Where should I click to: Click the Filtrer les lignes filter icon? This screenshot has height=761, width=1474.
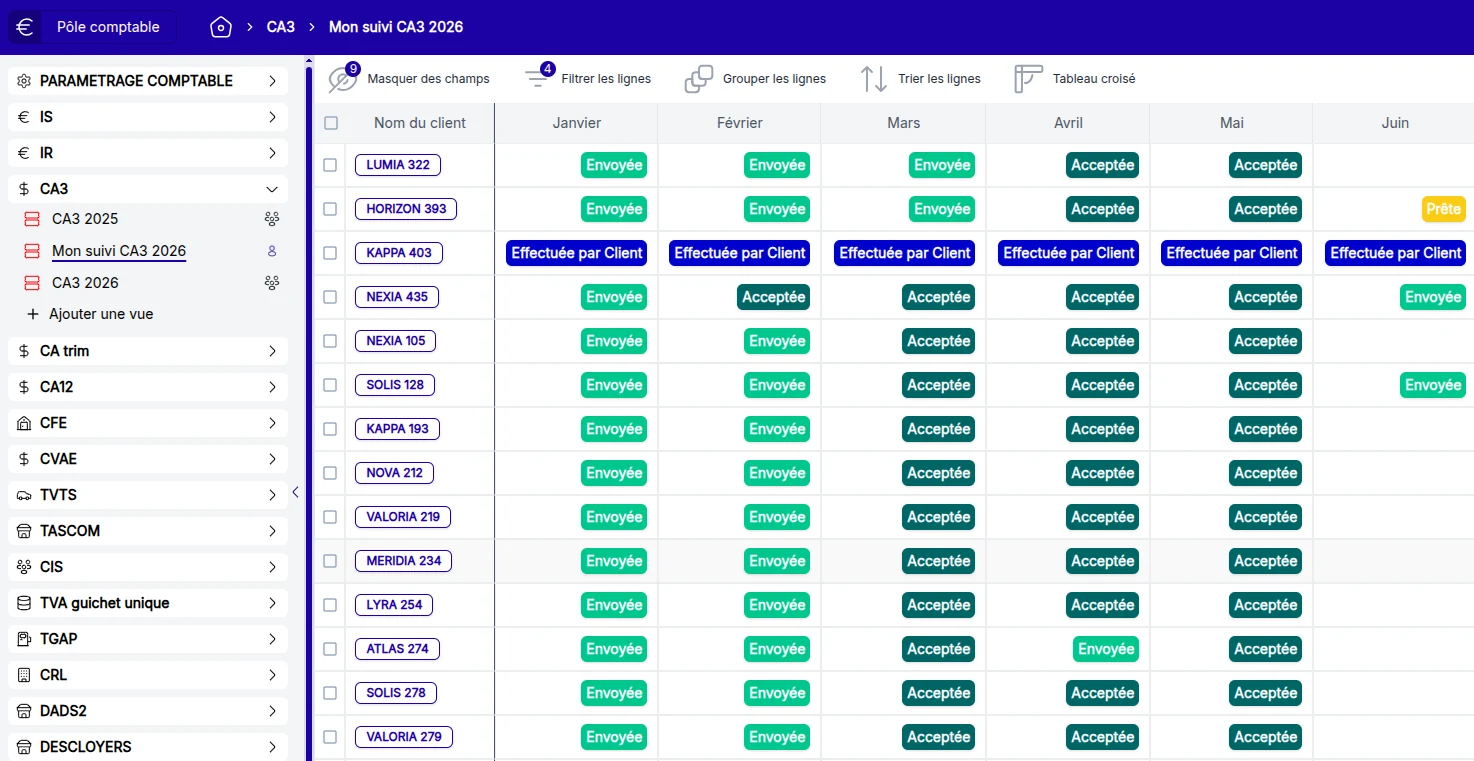(539, 78)
